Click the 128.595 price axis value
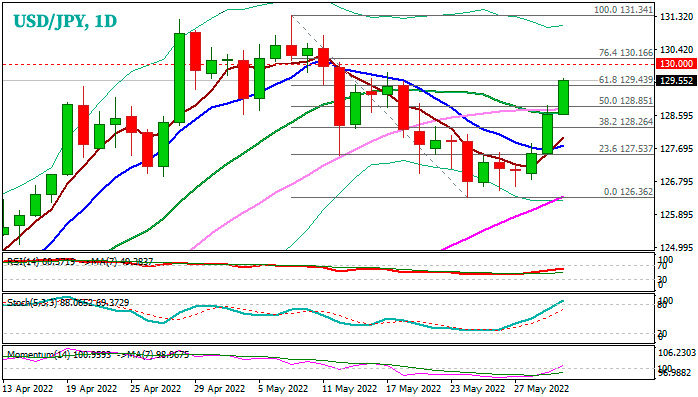 coord(676,116)
